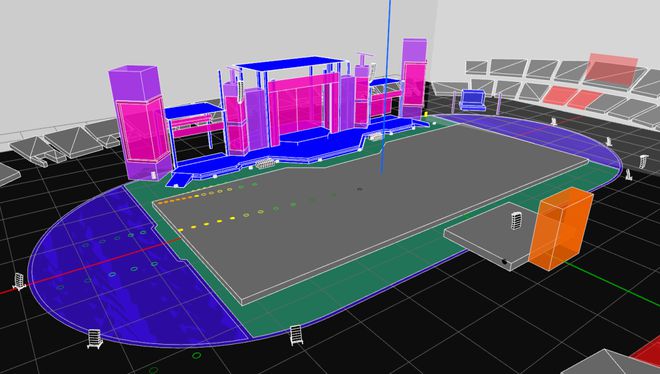Select the far-left loudspeaker on the red axis
This screenshot has width=660, height=374.
coord(19,281)
